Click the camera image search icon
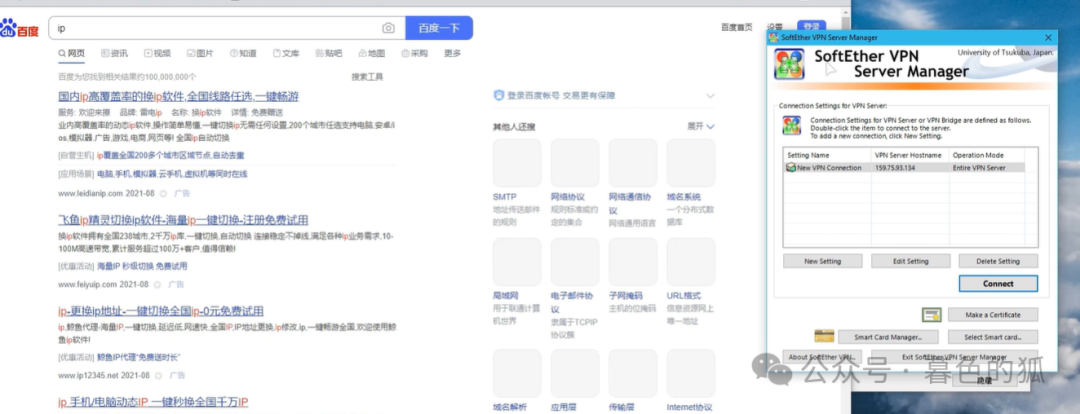 pos(388,28)
